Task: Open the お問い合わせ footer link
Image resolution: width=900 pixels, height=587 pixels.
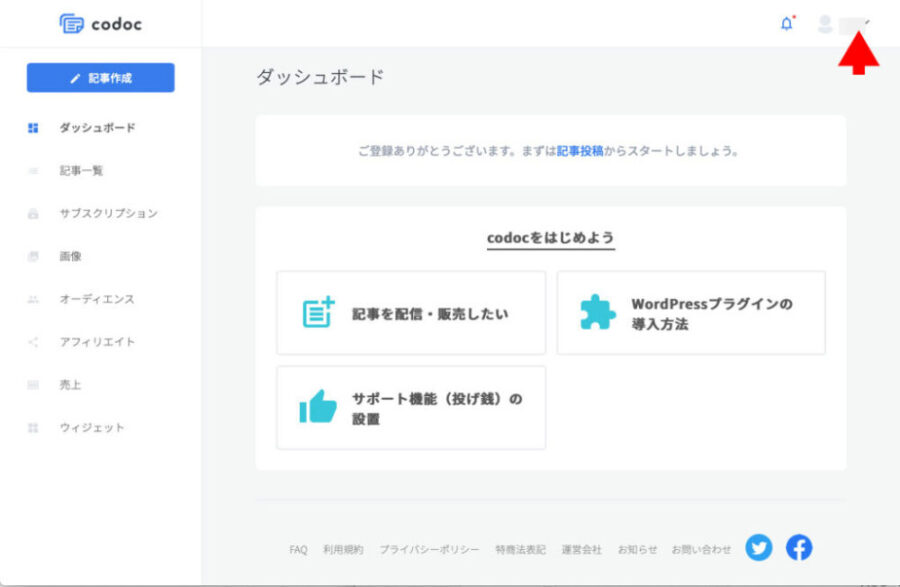Action: click(701, 550)
